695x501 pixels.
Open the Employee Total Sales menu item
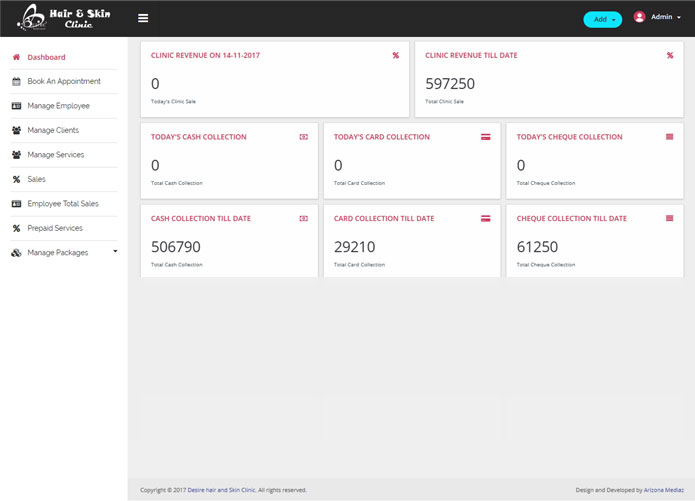pyautogui.click(x=62, y=204)
